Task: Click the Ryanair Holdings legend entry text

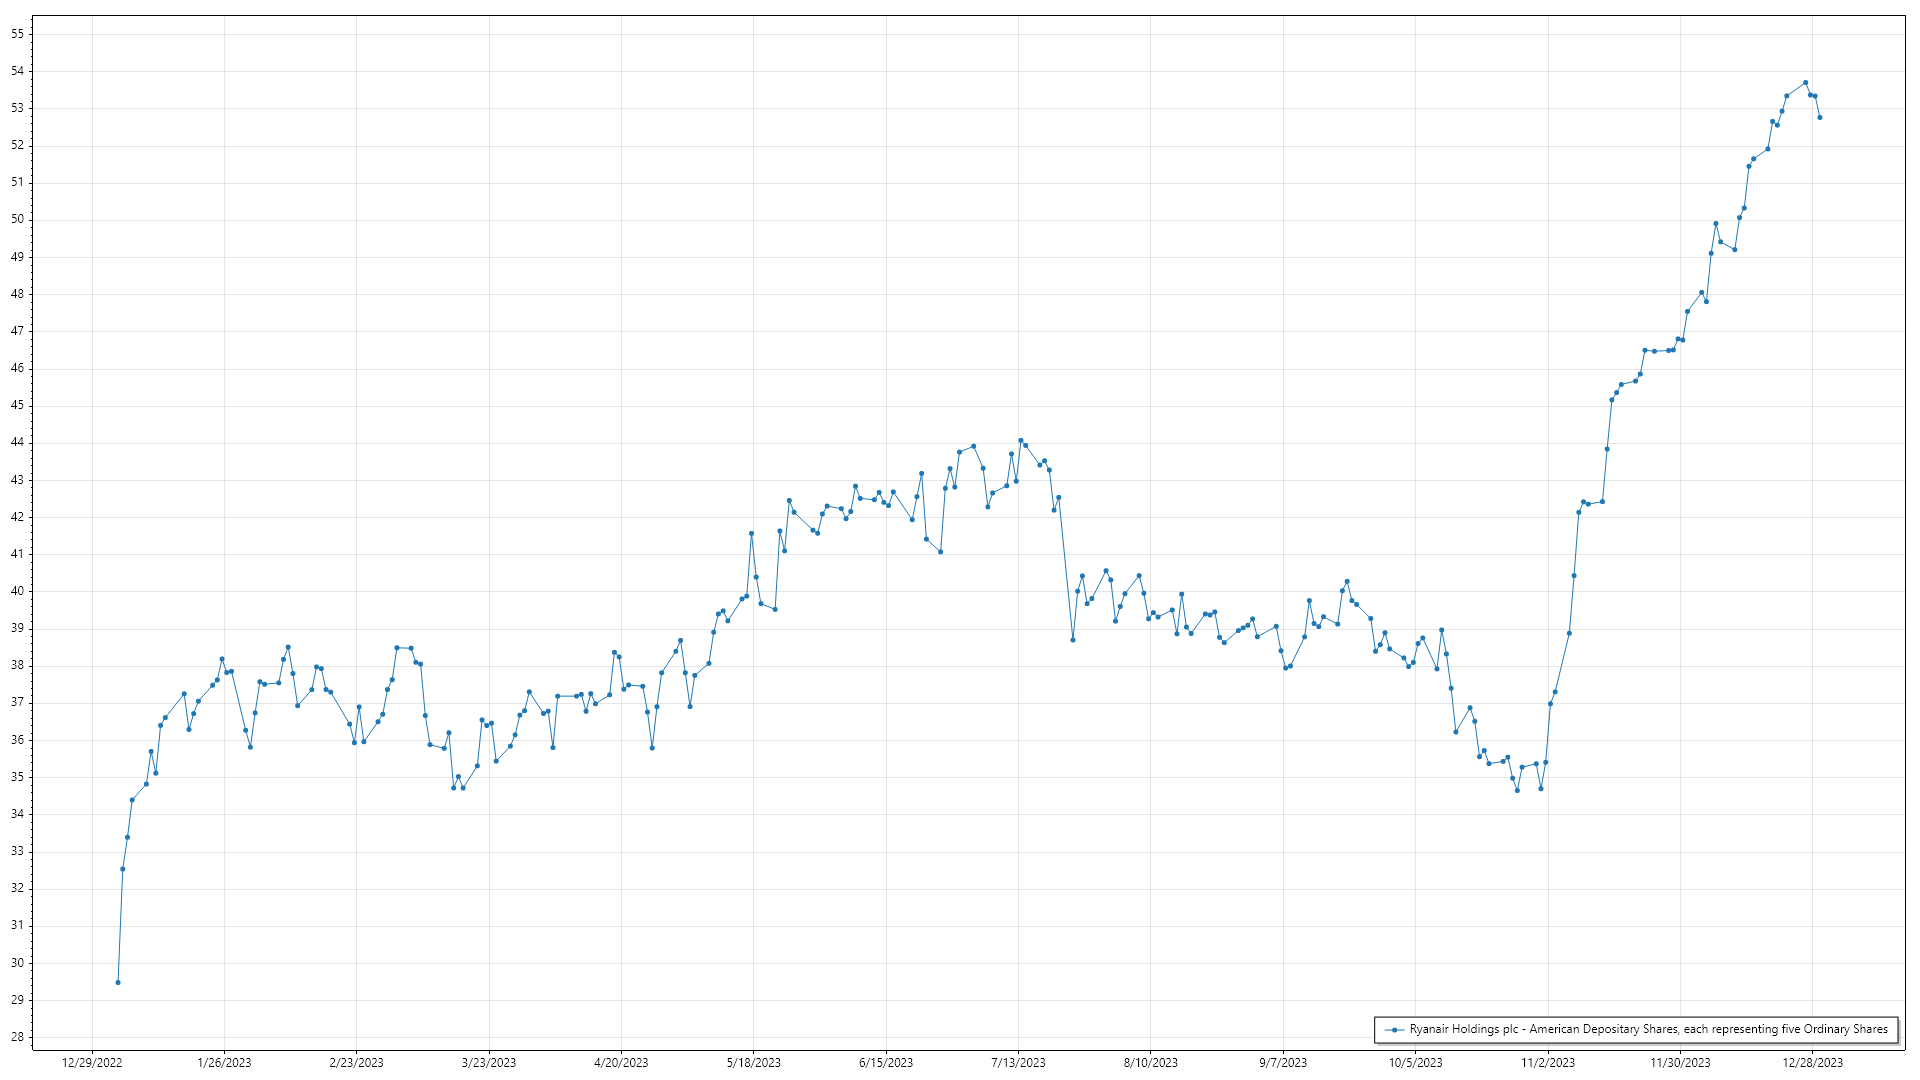Action: tap(1648, 1029)
